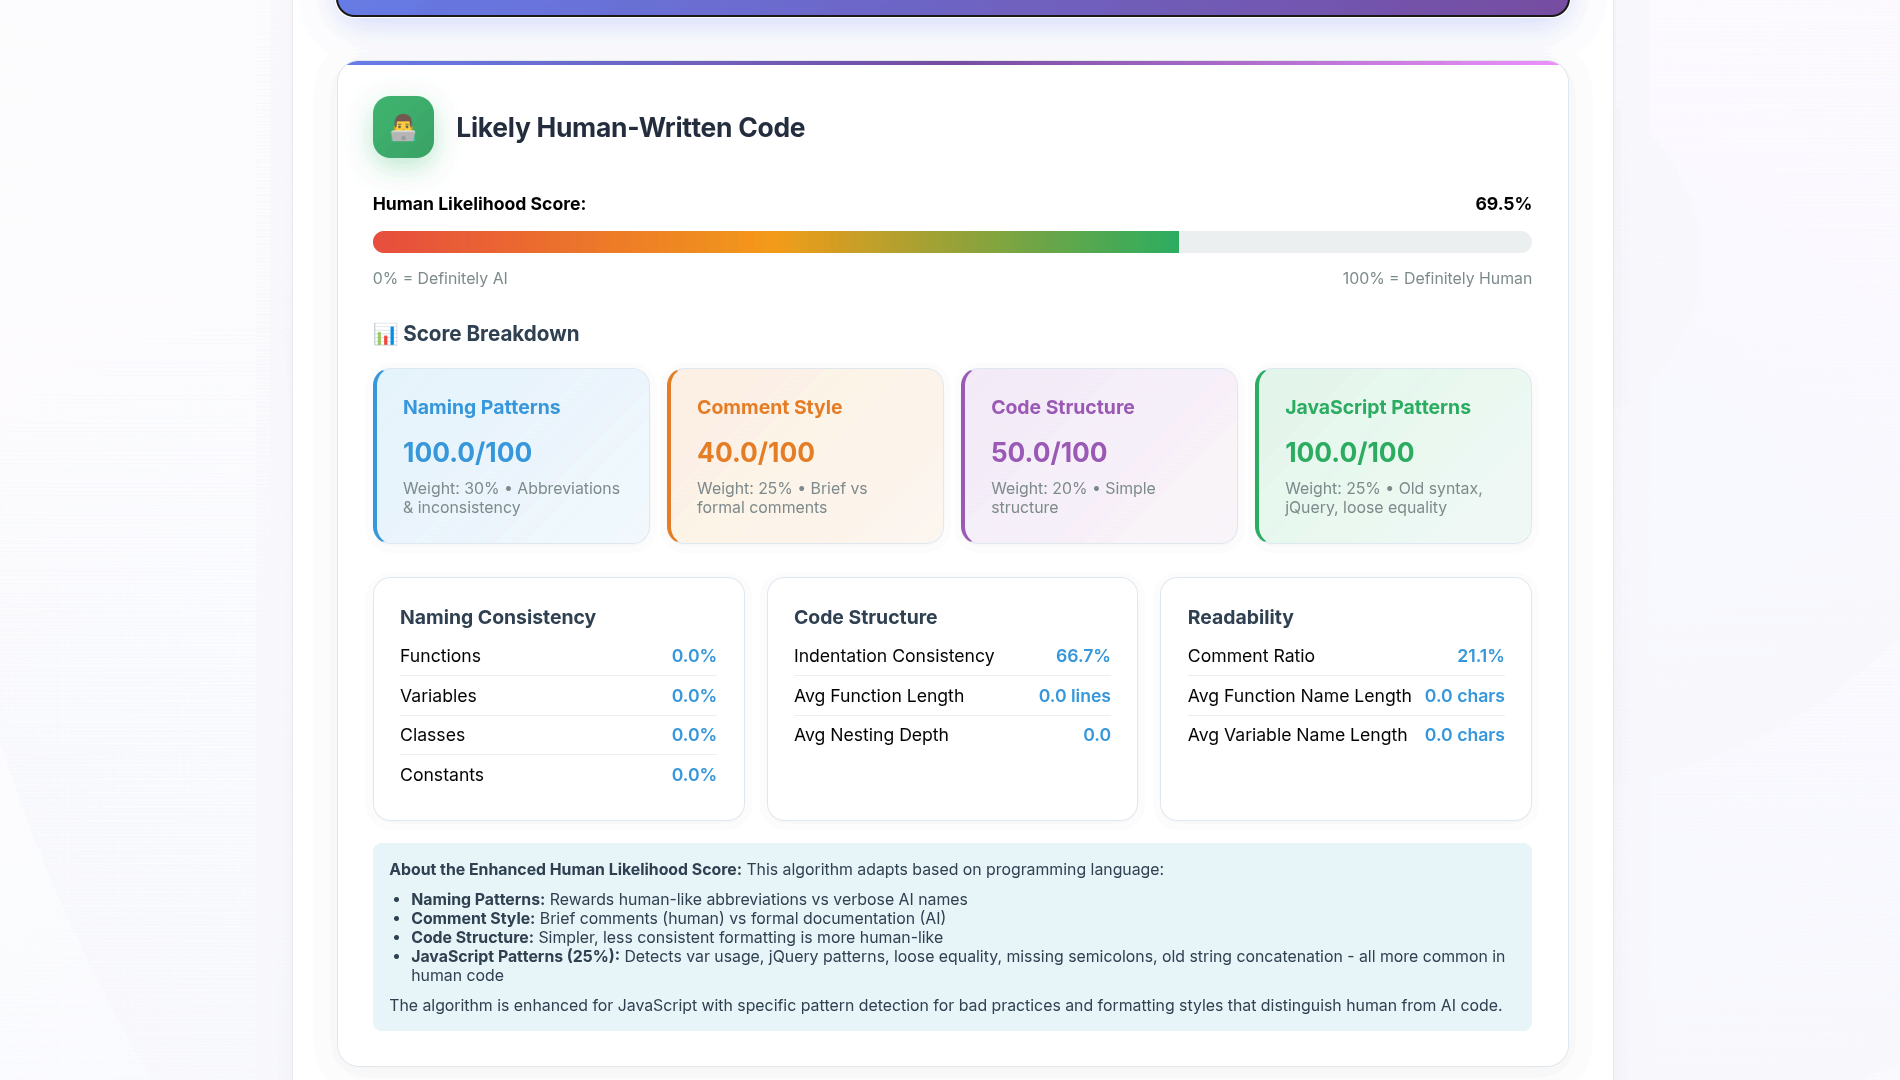The width and height of the screenshot is (1900, 1080).
Task: Select the Comment Style score card
Action: coord(805,456)
